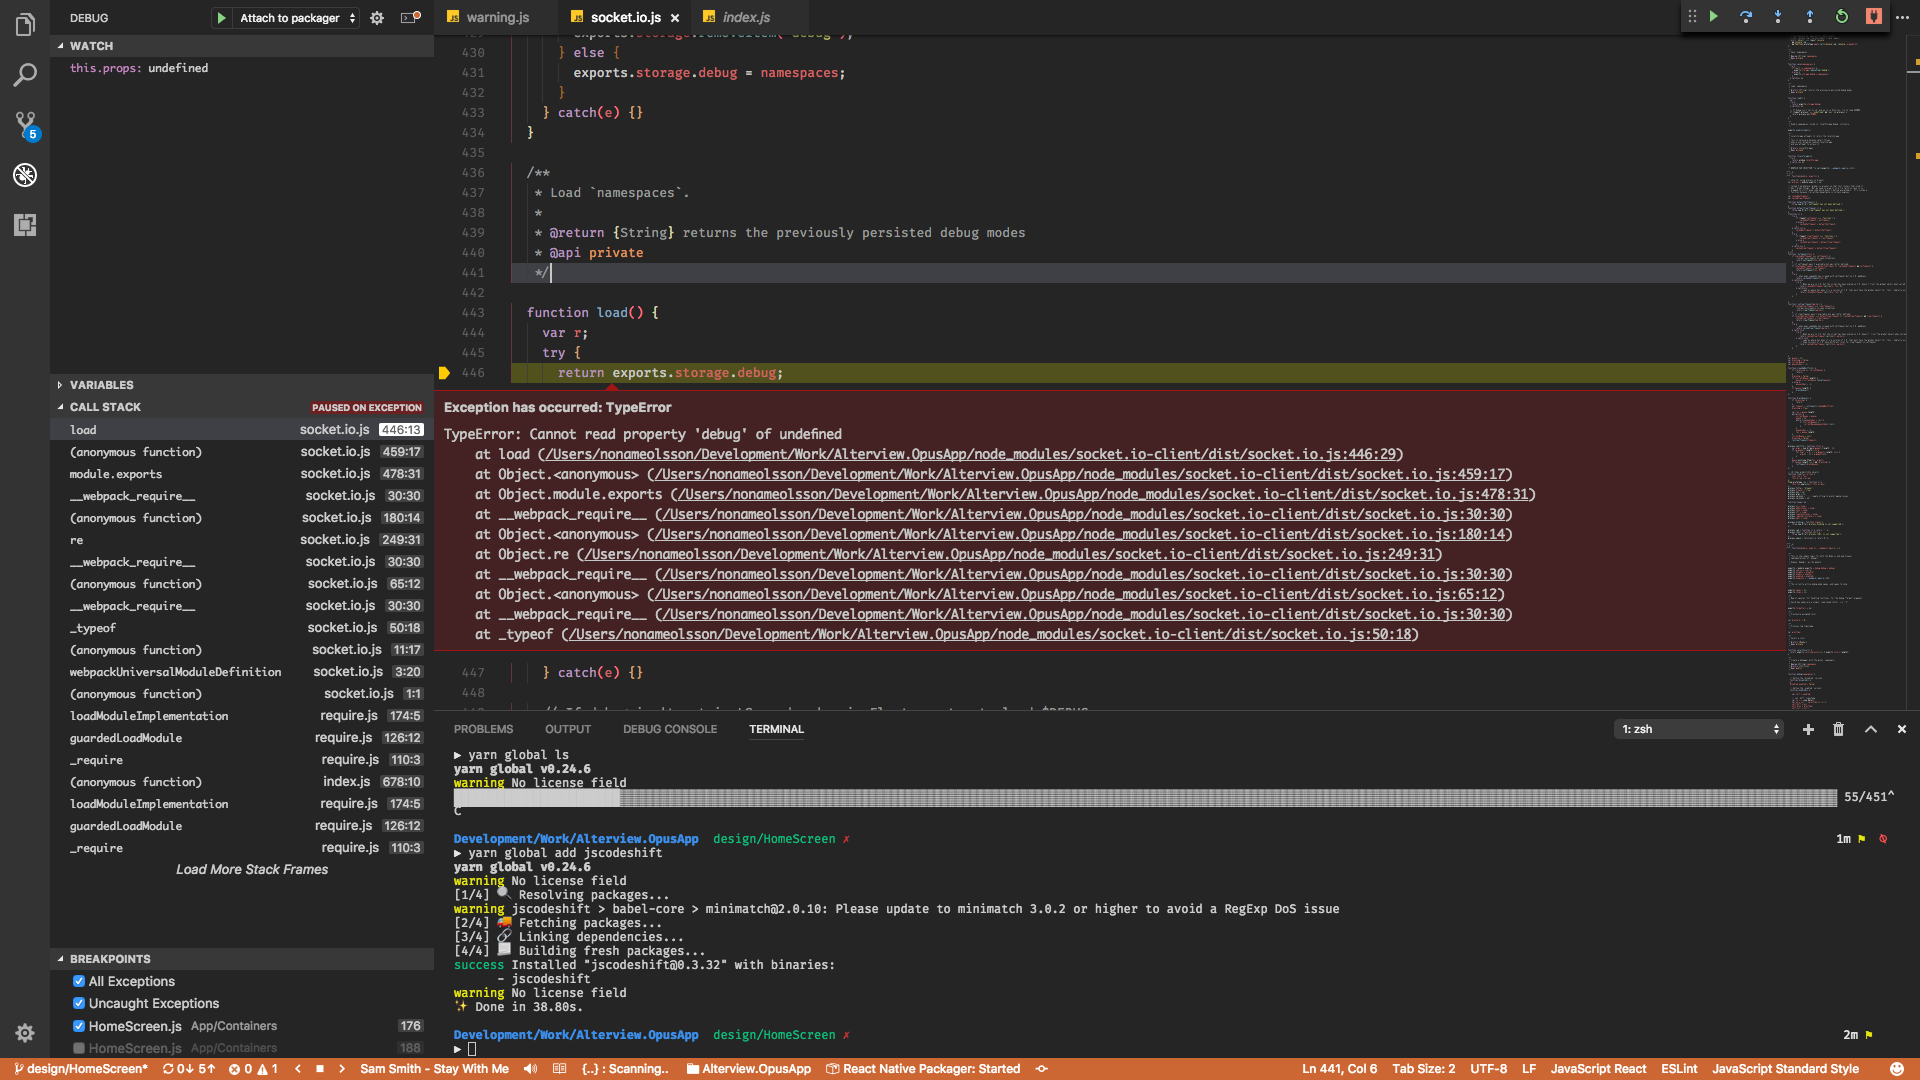
Task: Switch to the warning.js editor tab
Action: pos(497,17)
